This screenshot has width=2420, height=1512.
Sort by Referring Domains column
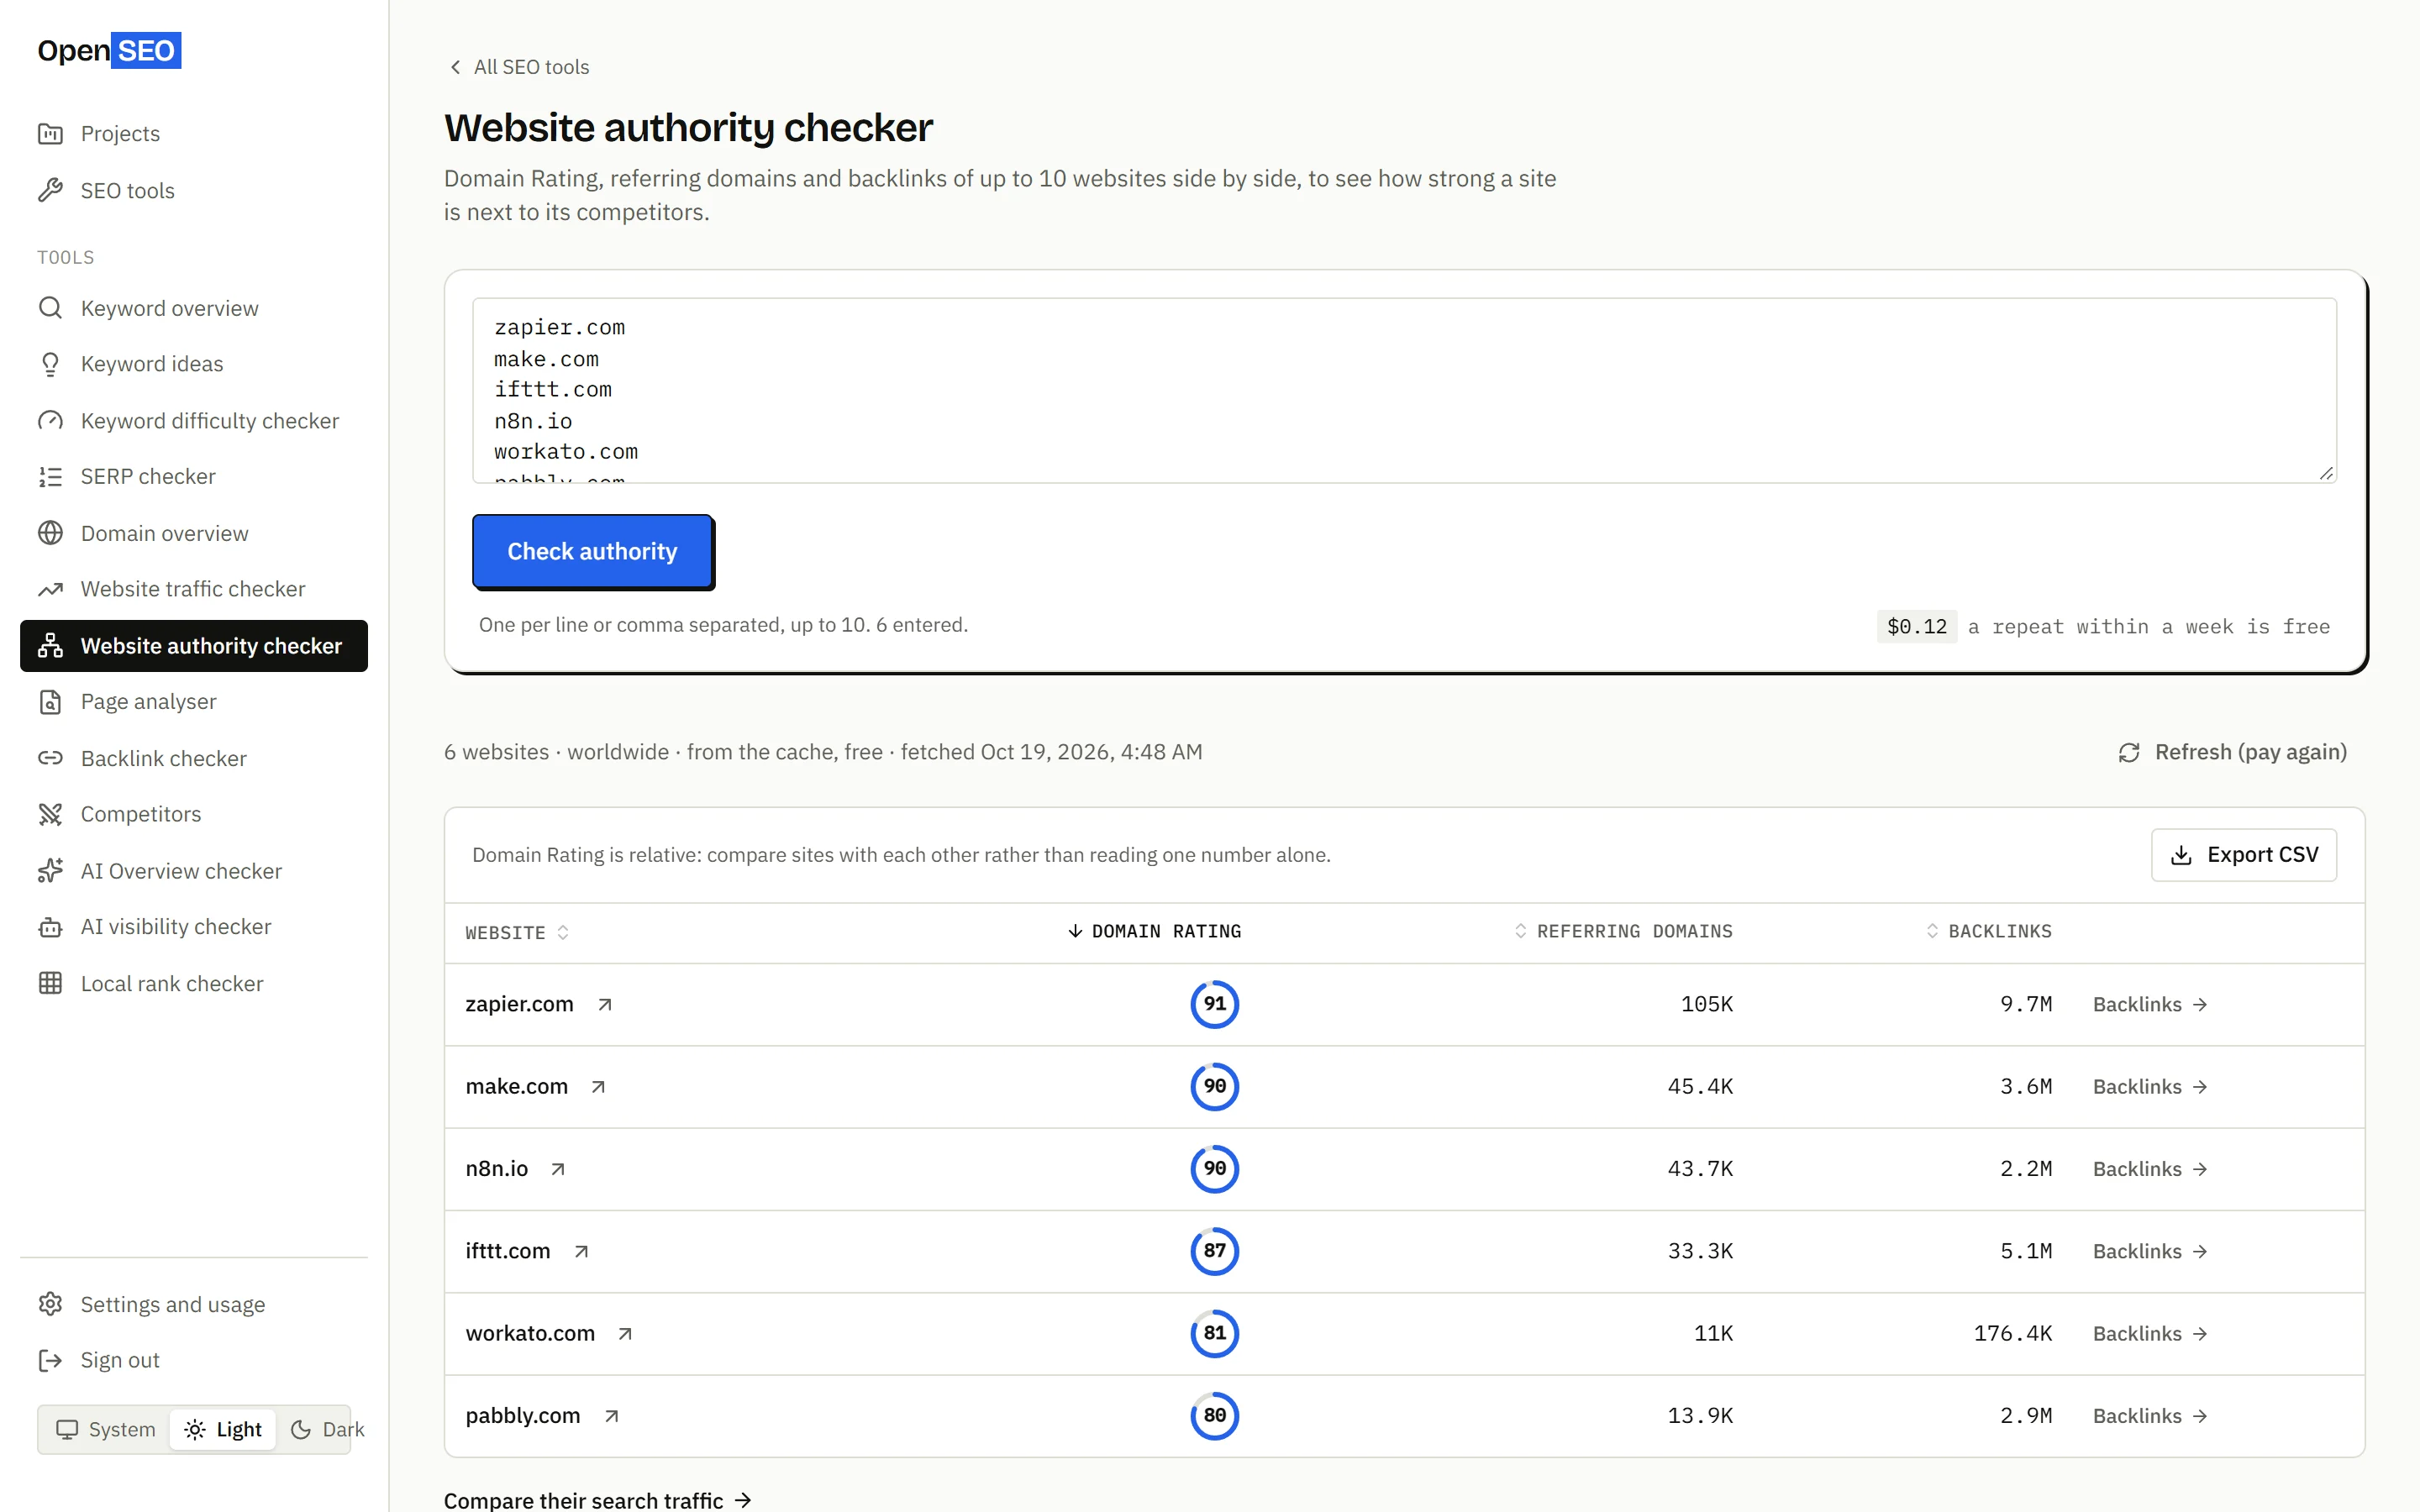pyautogui.click(x=1623, y=931)
